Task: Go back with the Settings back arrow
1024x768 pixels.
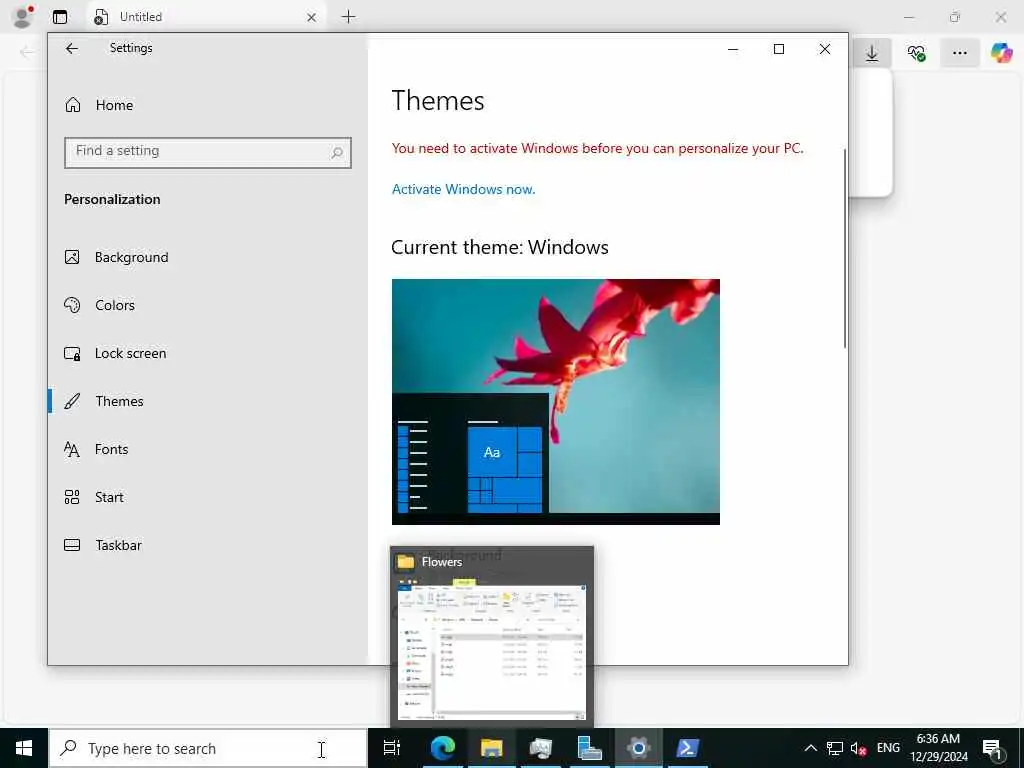Action: coord(72,48)
